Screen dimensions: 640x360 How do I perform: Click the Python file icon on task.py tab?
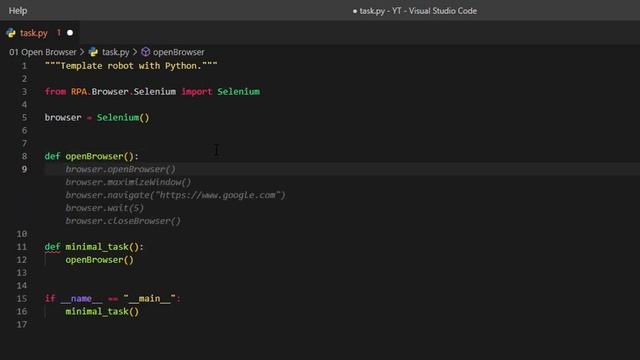click(11, 33)
